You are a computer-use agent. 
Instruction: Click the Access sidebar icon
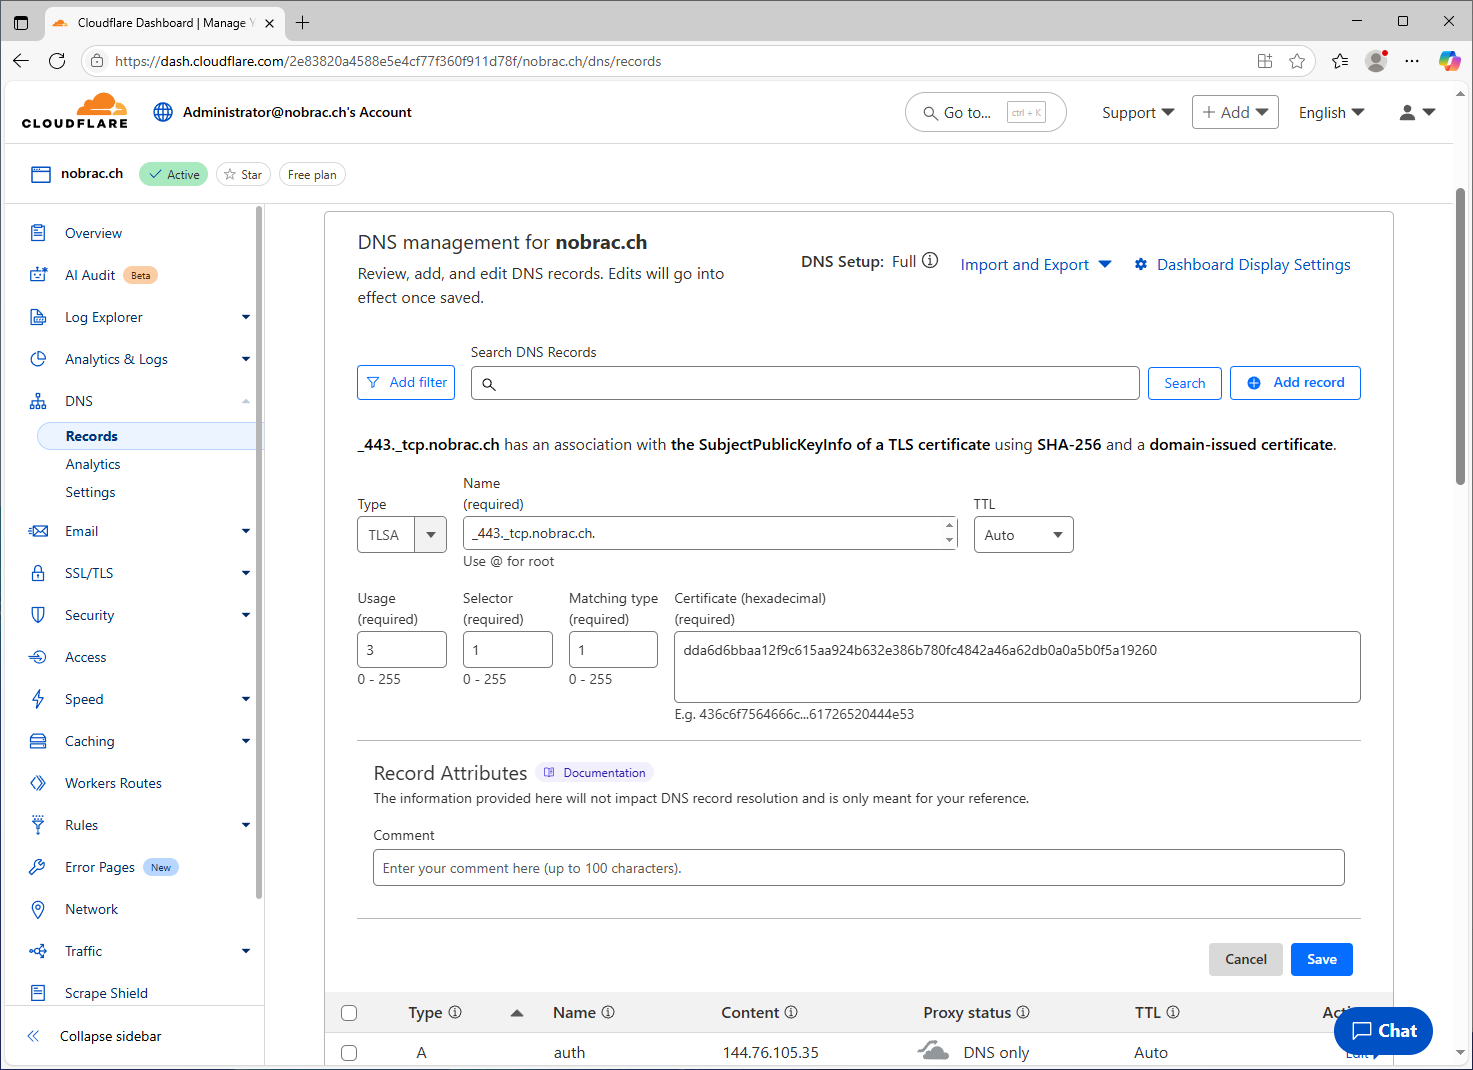point(38,657)
